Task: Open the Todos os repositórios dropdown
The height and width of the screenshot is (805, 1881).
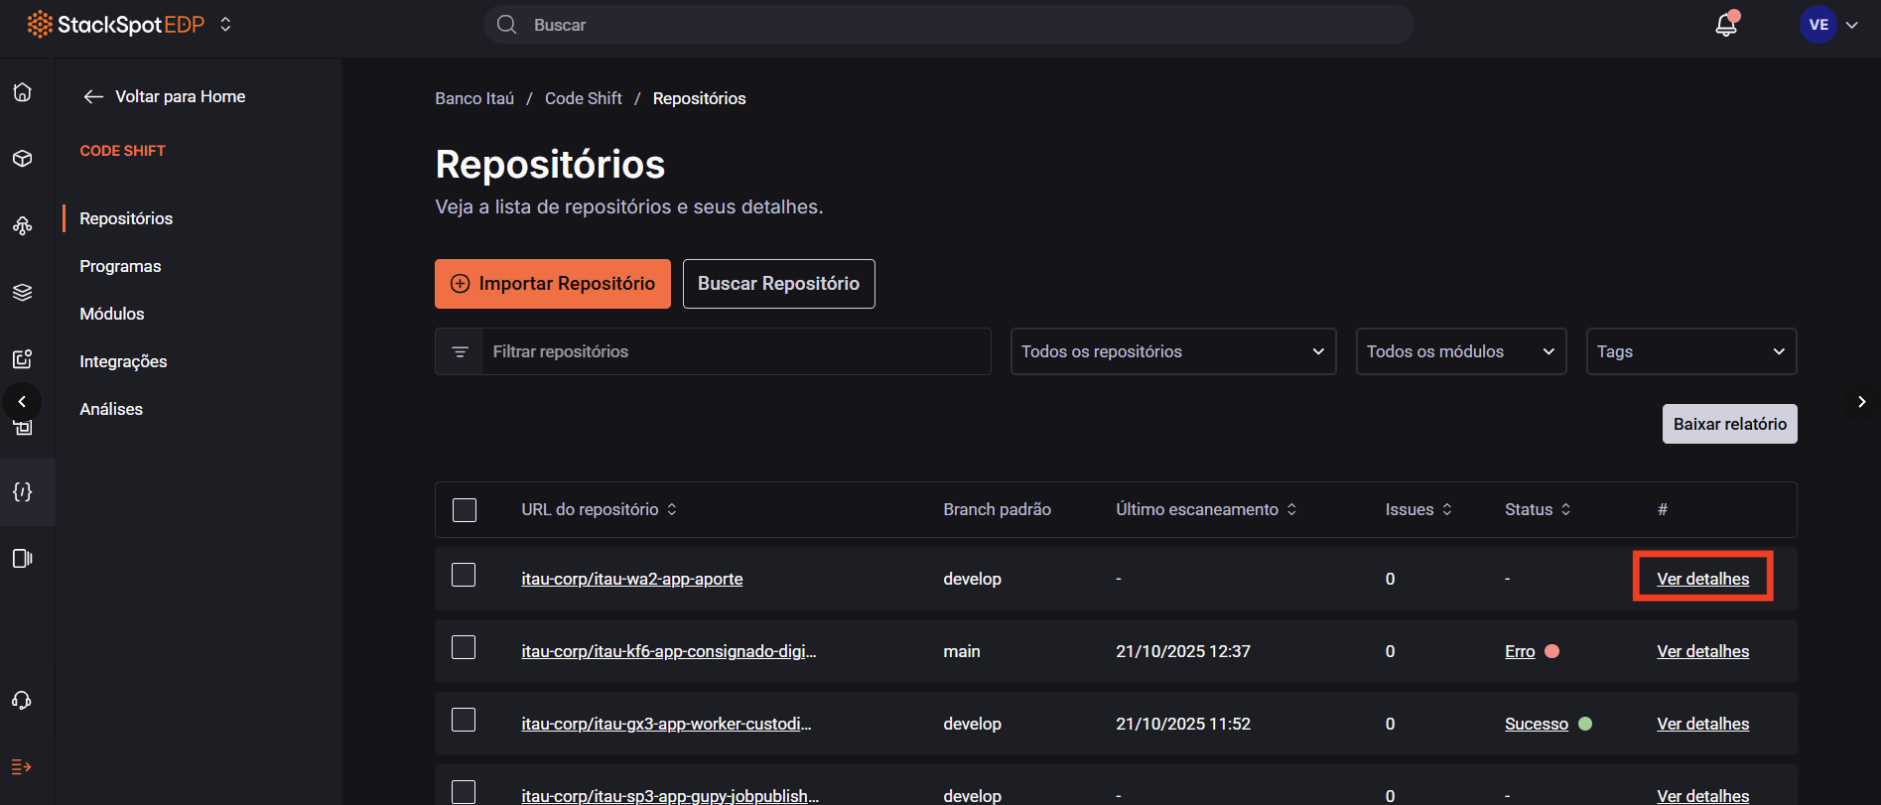Action: tap(1172, 352)
